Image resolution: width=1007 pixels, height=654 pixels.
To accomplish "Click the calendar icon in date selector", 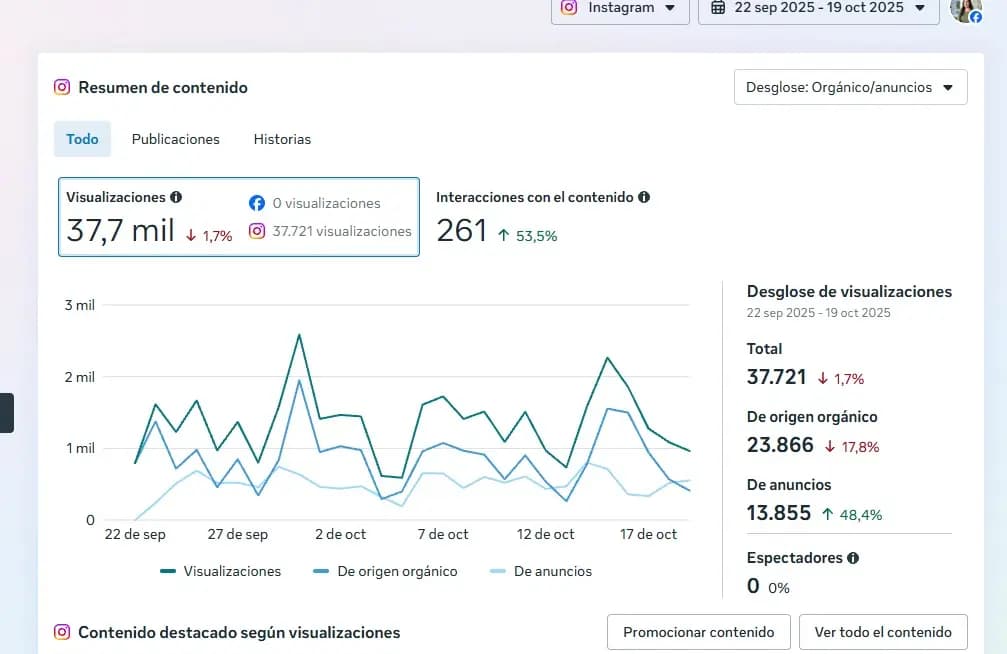I will [x=718, y=8].
